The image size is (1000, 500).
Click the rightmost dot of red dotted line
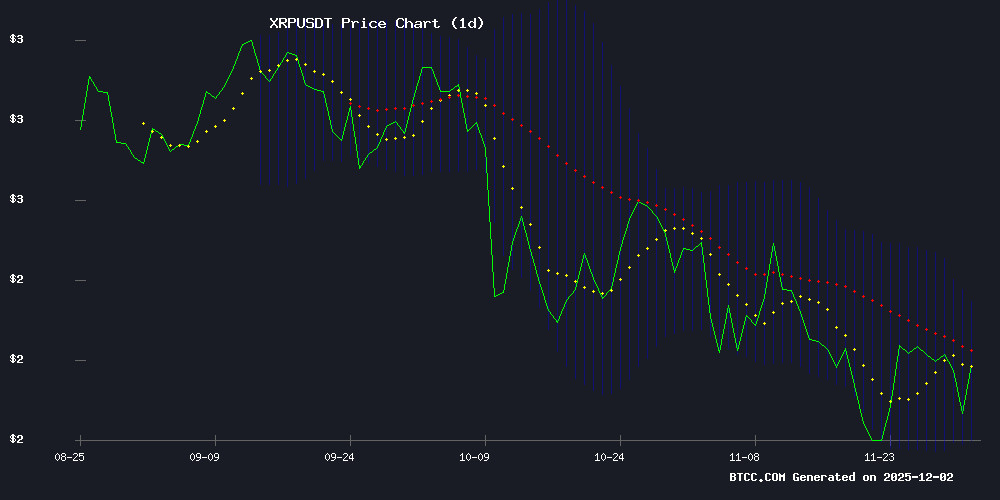[x=971, y=351]
